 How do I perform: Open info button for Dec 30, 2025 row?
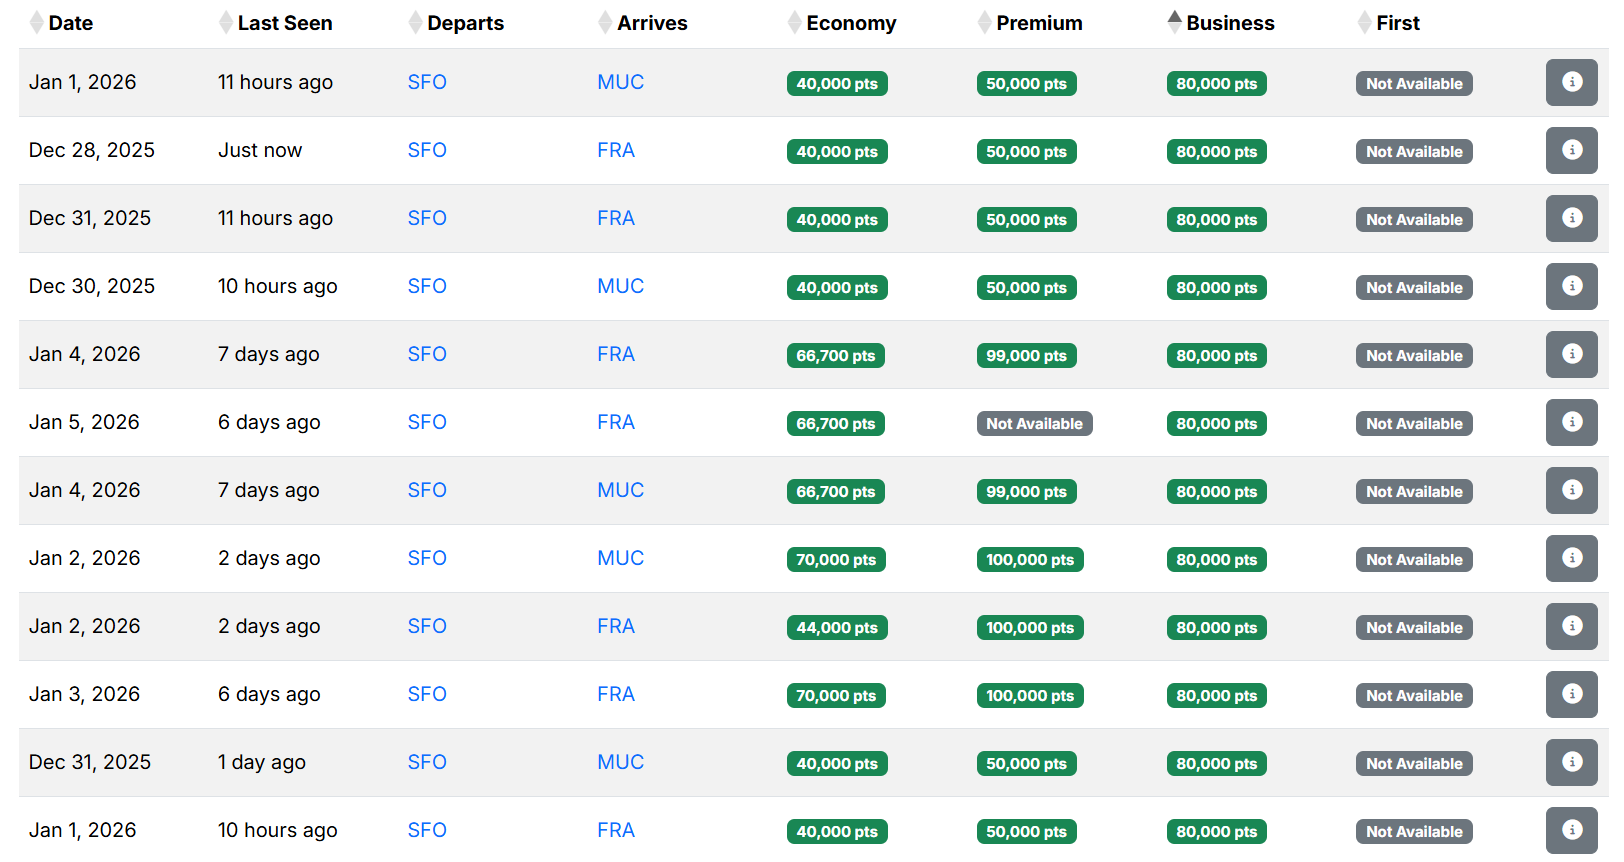[x=1571, y=286]
